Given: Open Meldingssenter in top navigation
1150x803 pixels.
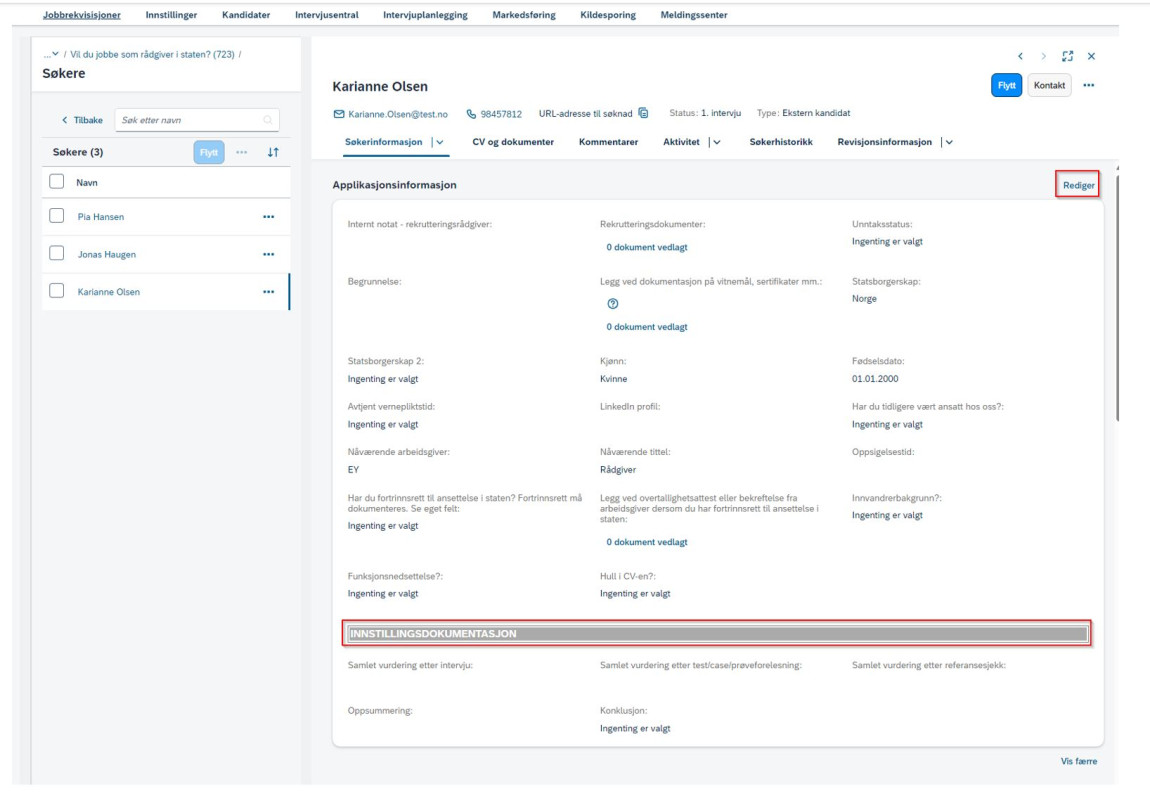Looking at the screenshot, I should tap(694, 15).
